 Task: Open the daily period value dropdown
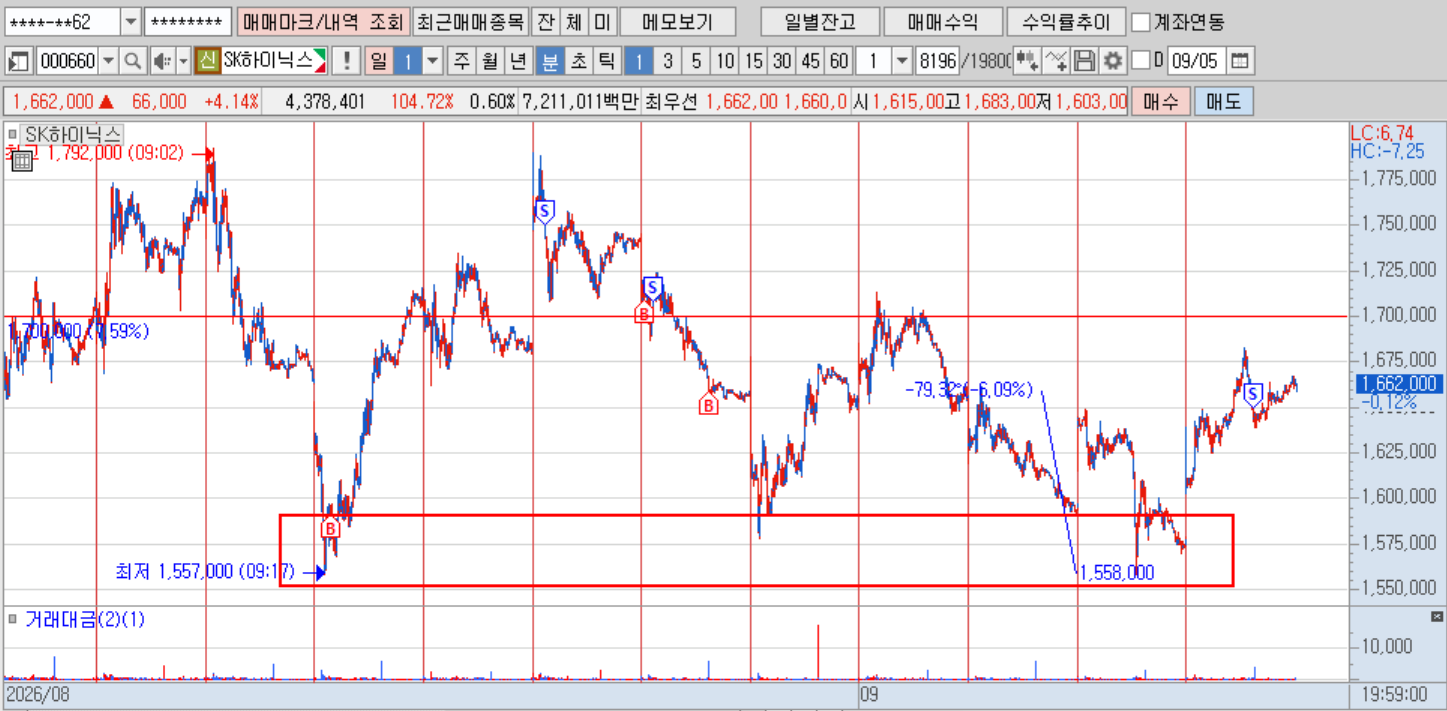pyautogui.click(x=432, y=61)
